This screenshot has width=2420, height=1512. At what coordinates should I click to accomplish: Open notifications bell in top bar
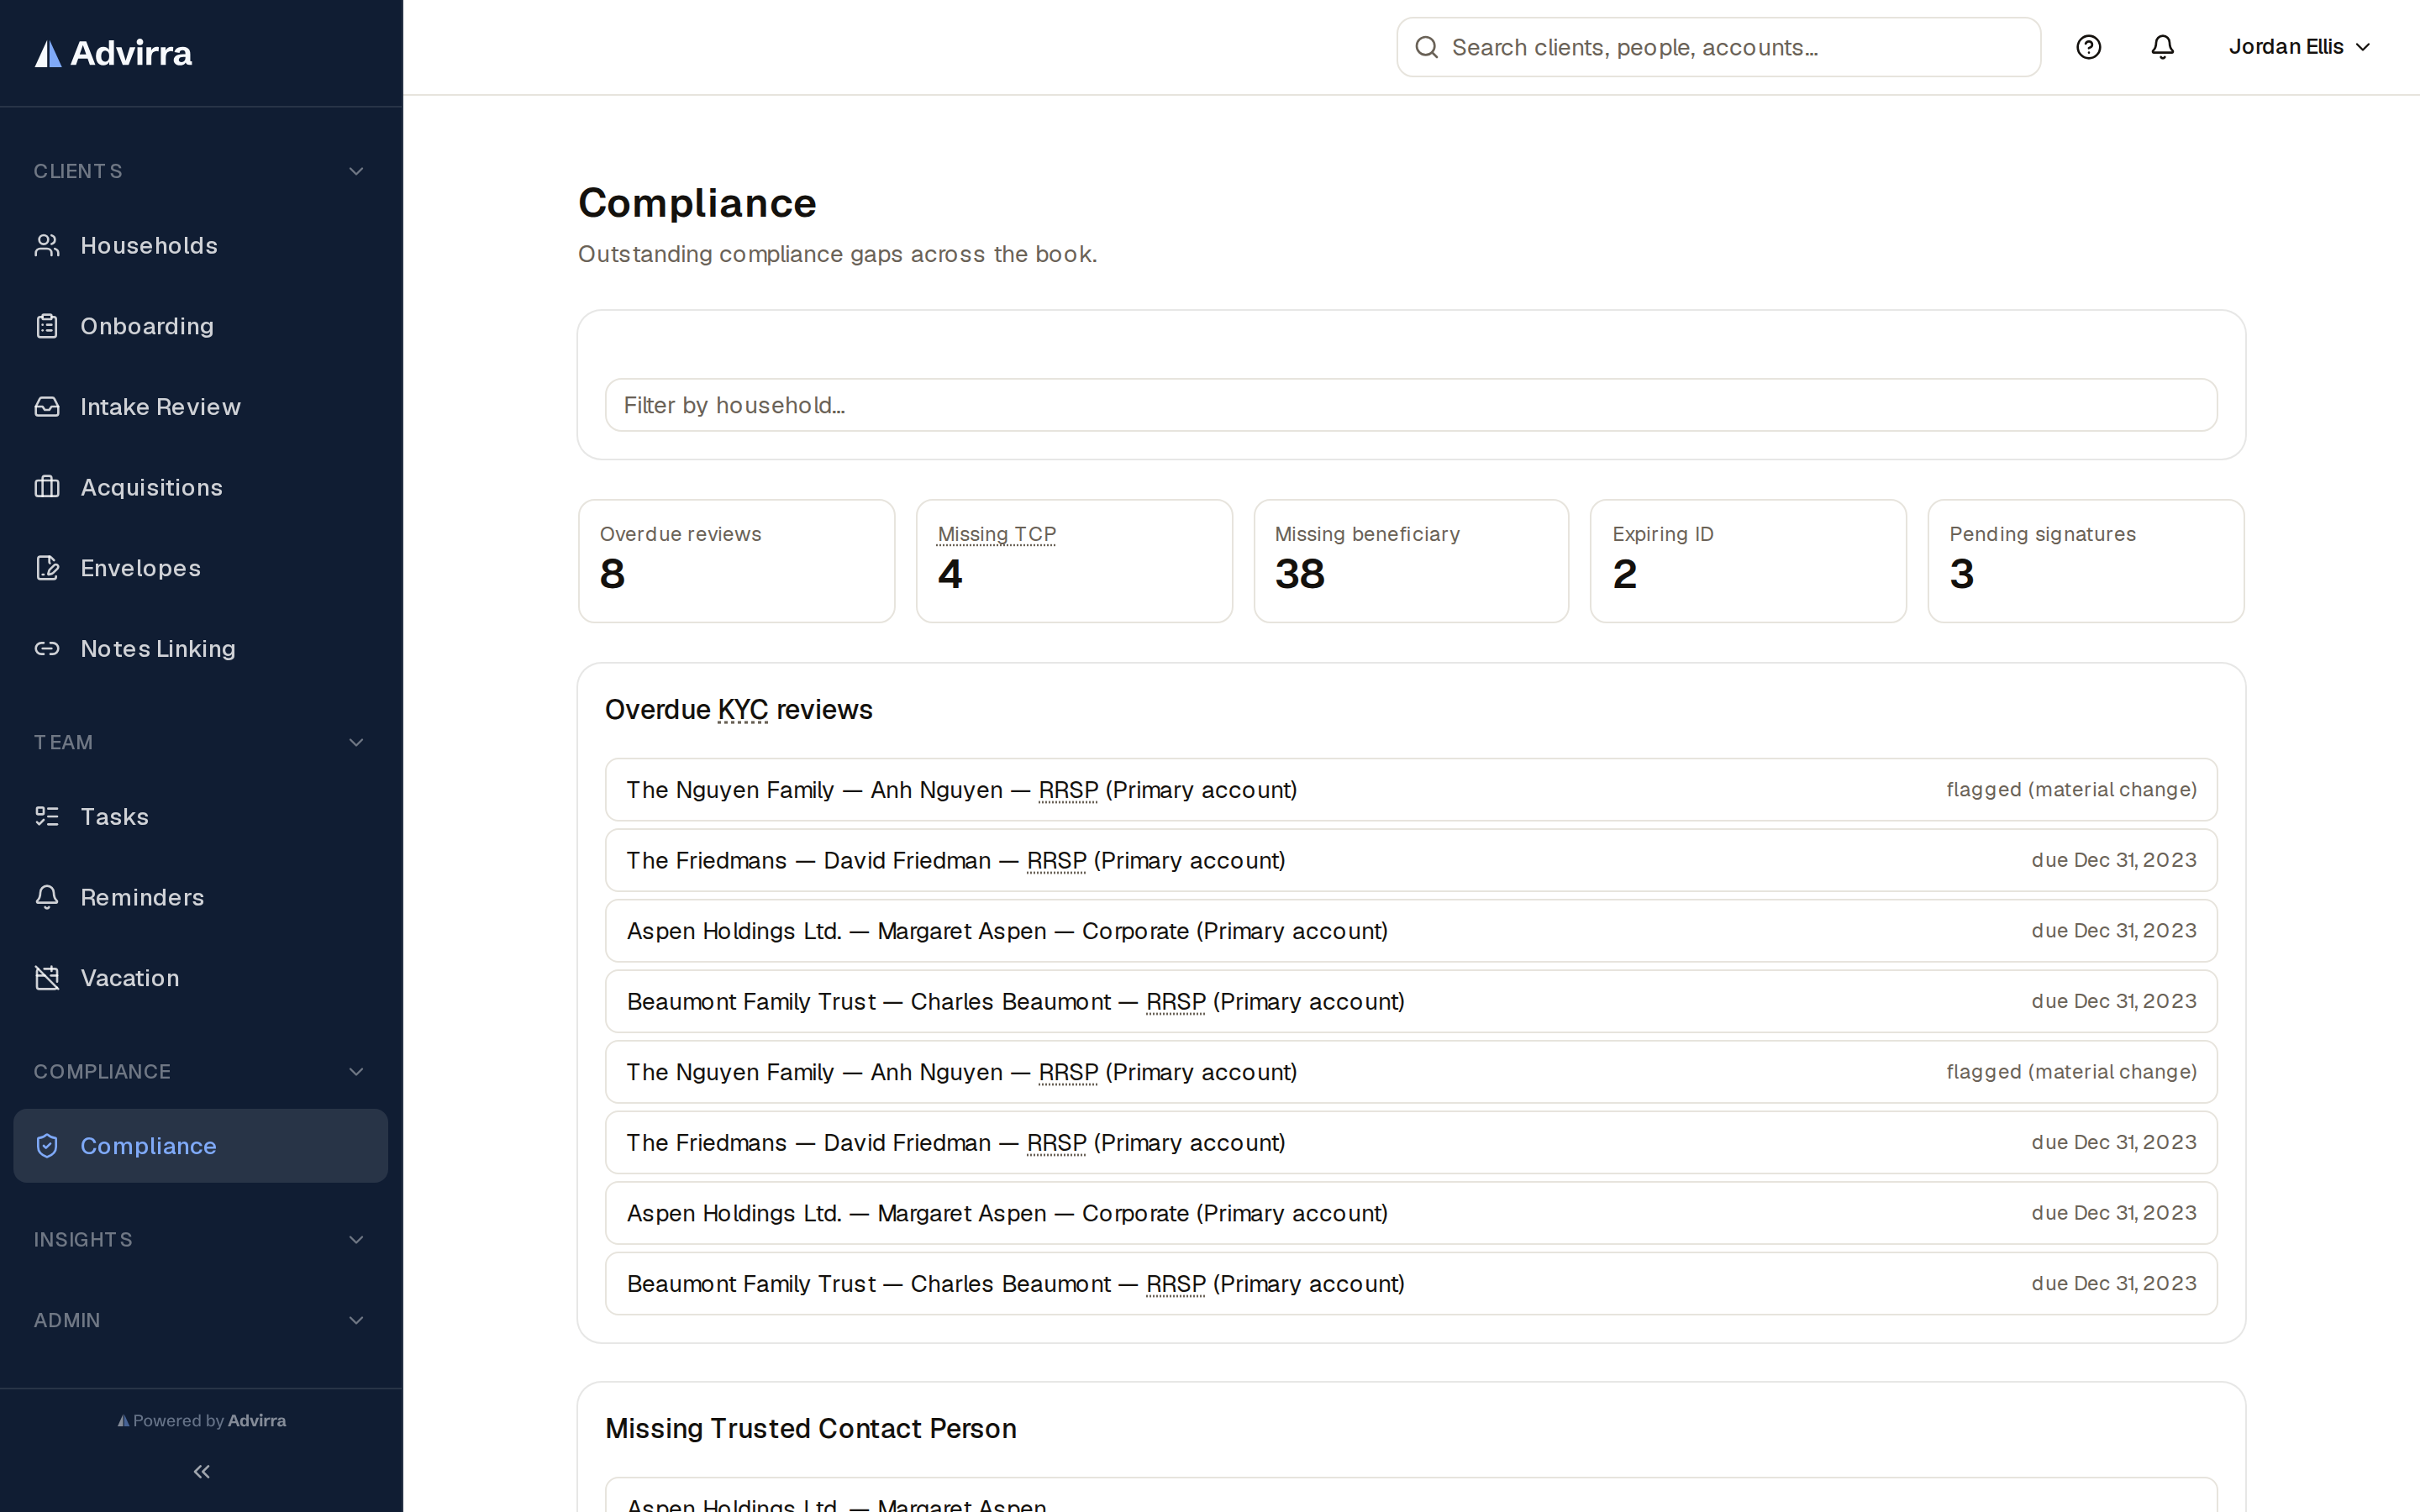tap(2162, 47)
